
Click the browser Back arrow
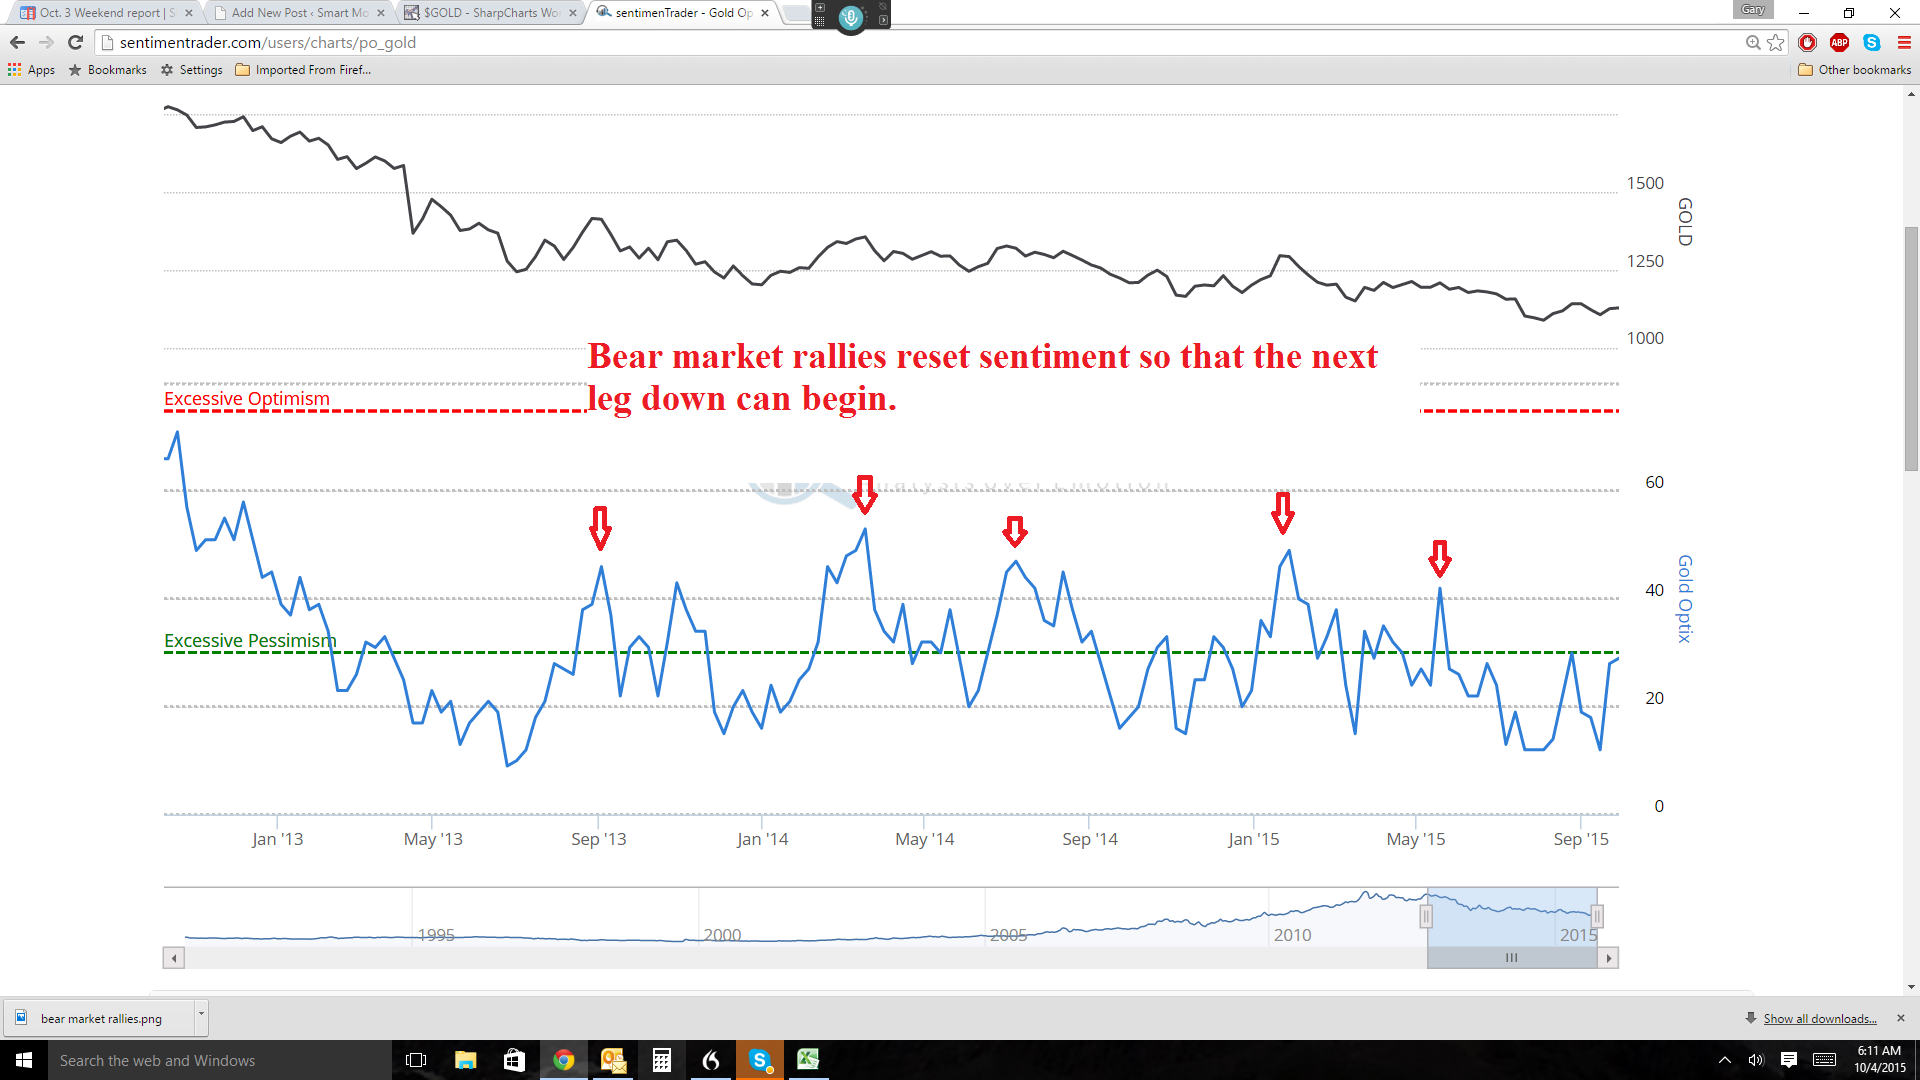pos(17,42)
